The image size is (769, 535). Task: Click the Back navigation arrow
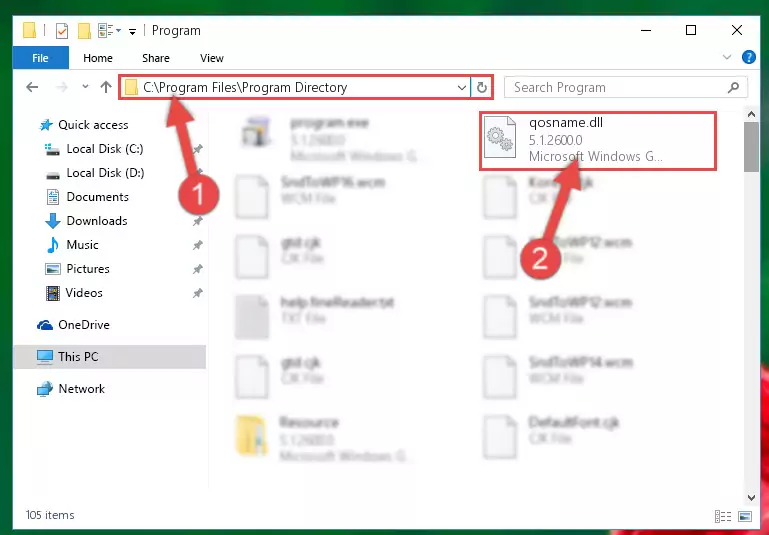click(32, 87)
